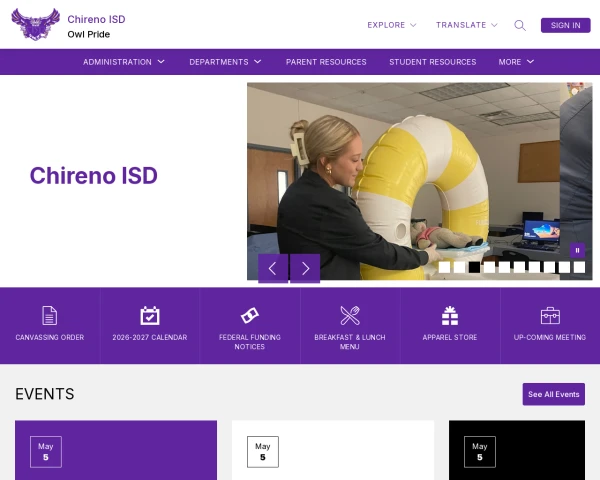Open Federal Funding Notices money icon
This screenshot has height=480, width=600.
249,315
